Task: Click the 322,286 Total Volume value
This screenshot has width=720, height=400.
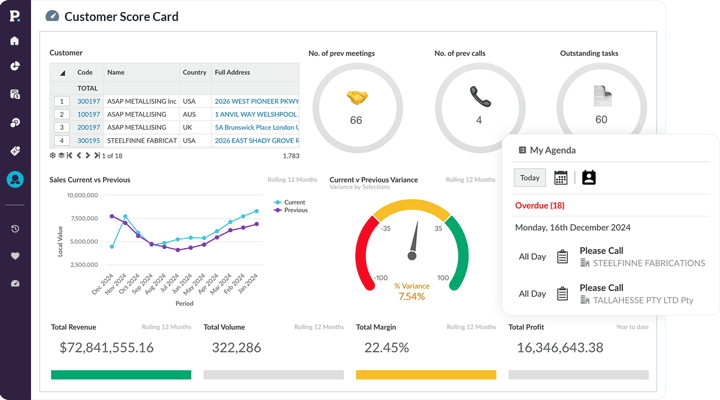Action: click(236, 348)
